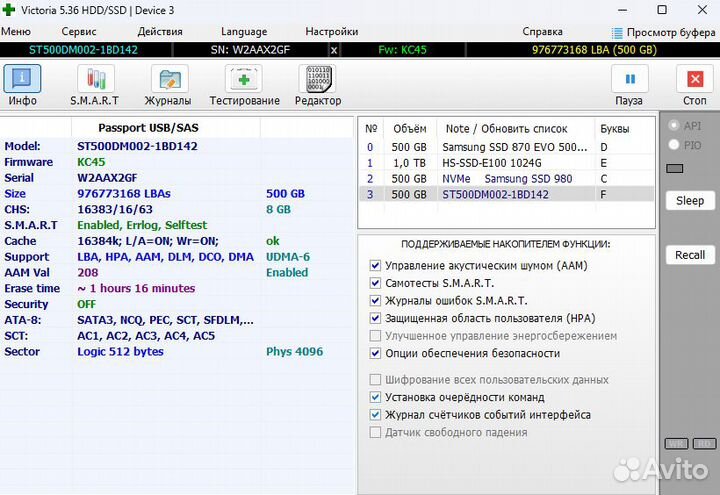This screenshot has height=495, width=720.
Task: Click the Fw: KC45 status bar field
Action: point(402,50)
